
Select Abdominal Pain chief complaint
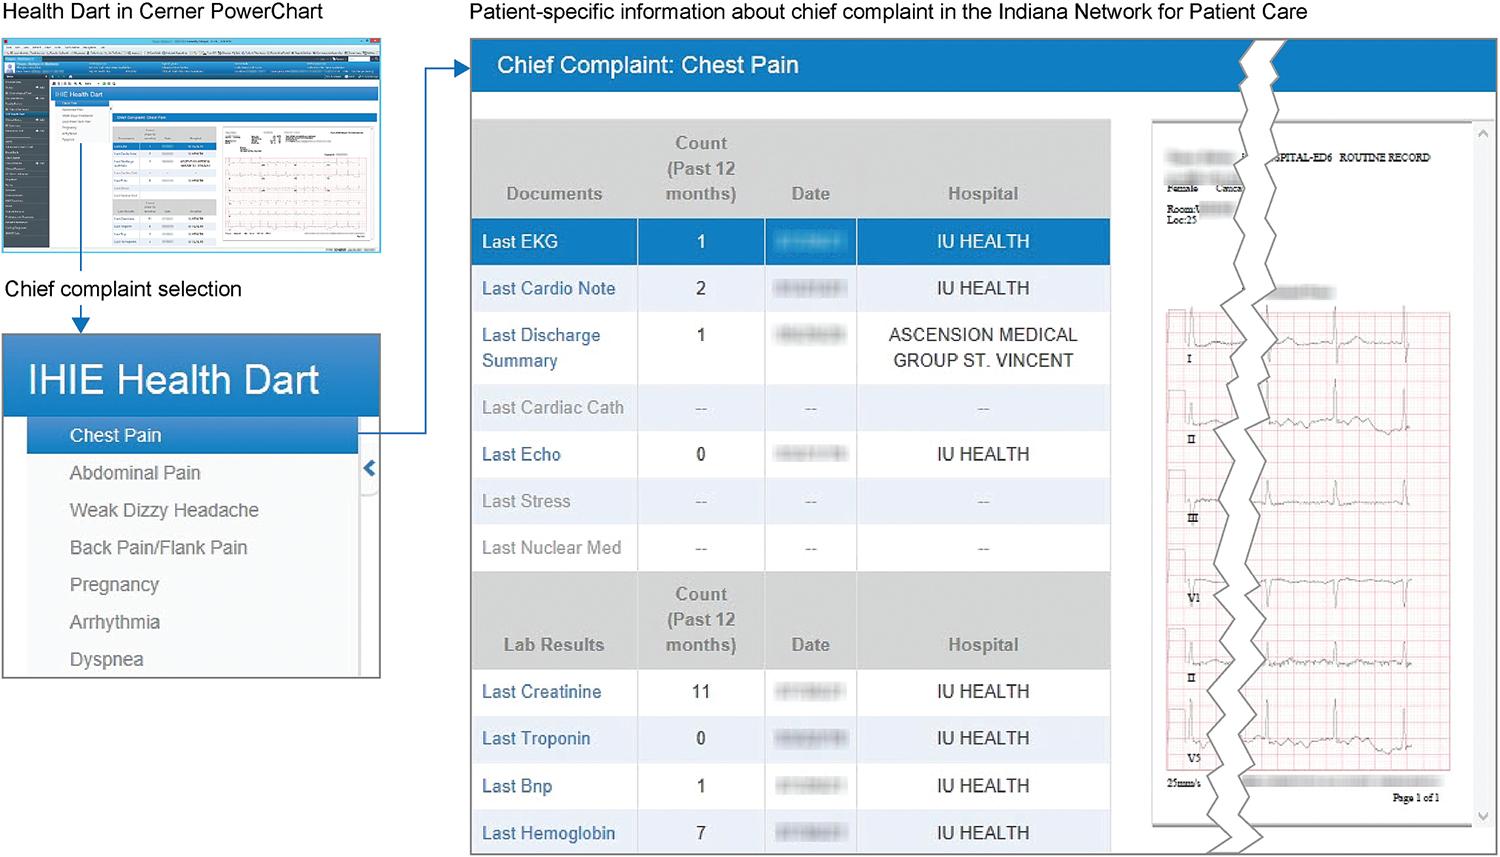[x=135, y=473]
